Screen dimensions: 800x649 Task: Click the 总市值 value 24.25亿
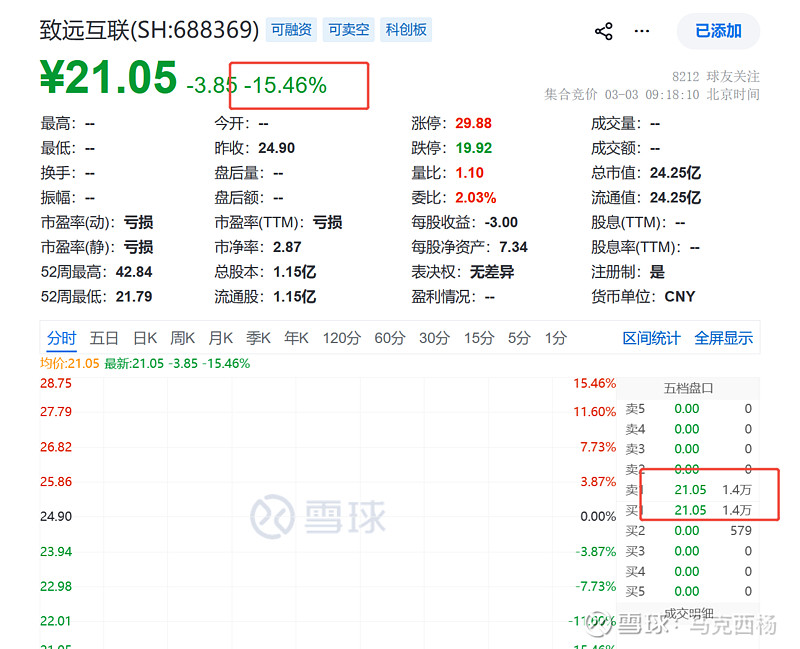pyautogui.click(x=675, y=173)
